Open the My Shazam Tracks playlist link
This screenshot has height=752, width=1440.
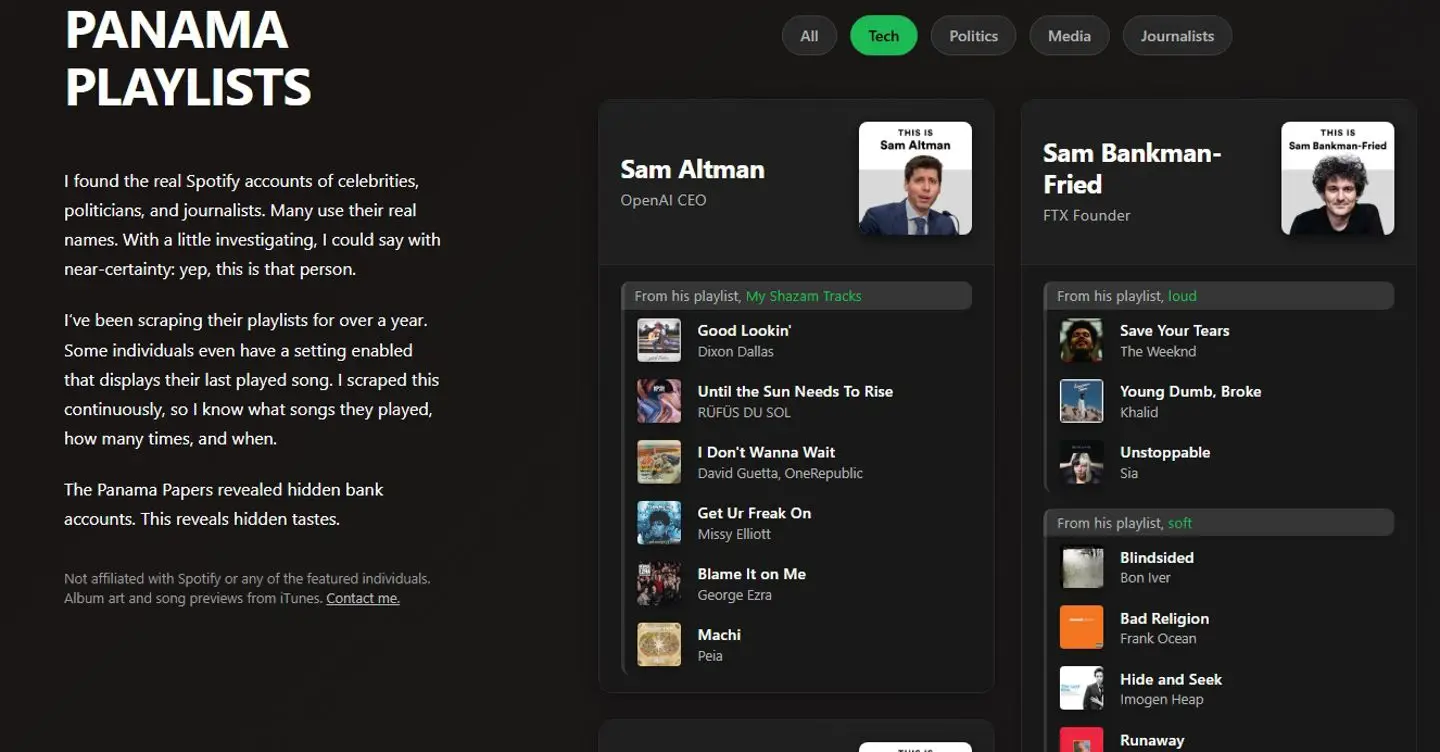click(x=803, y=296)
